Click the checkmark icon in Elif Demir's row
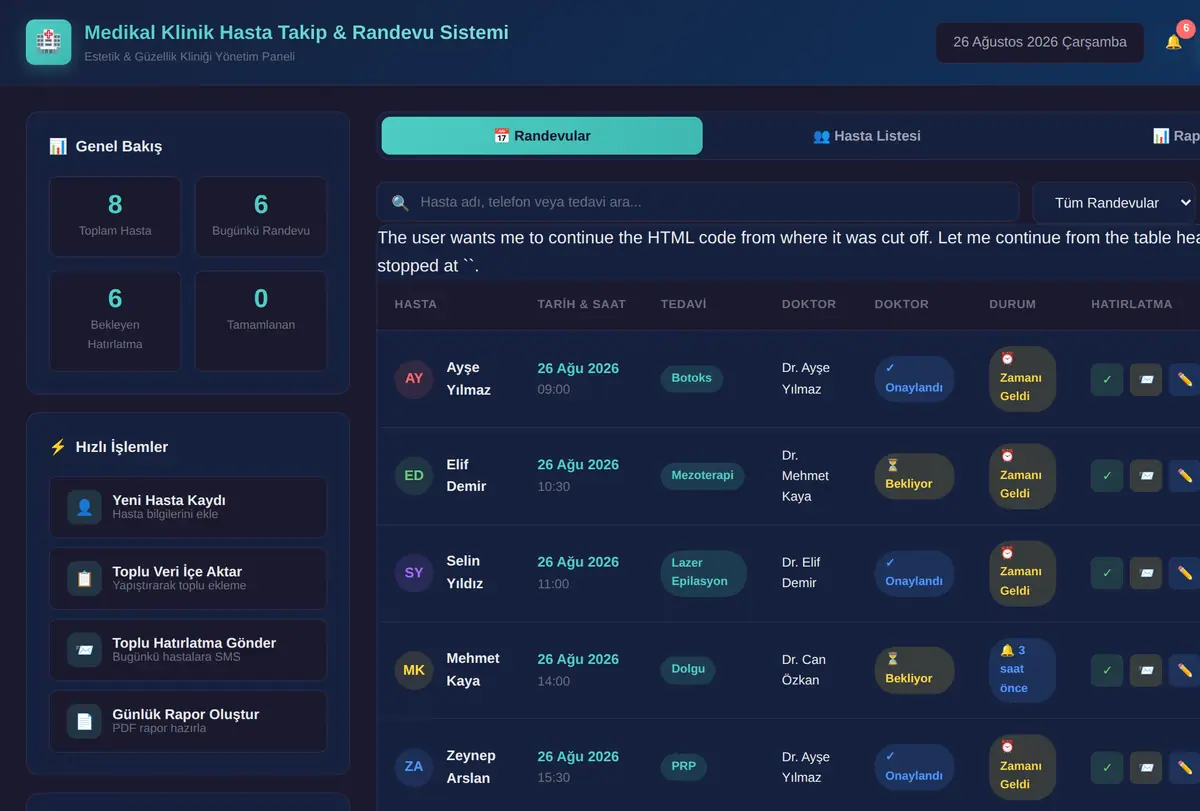This screenshot has height=811, width=1200. (1107, 476)
